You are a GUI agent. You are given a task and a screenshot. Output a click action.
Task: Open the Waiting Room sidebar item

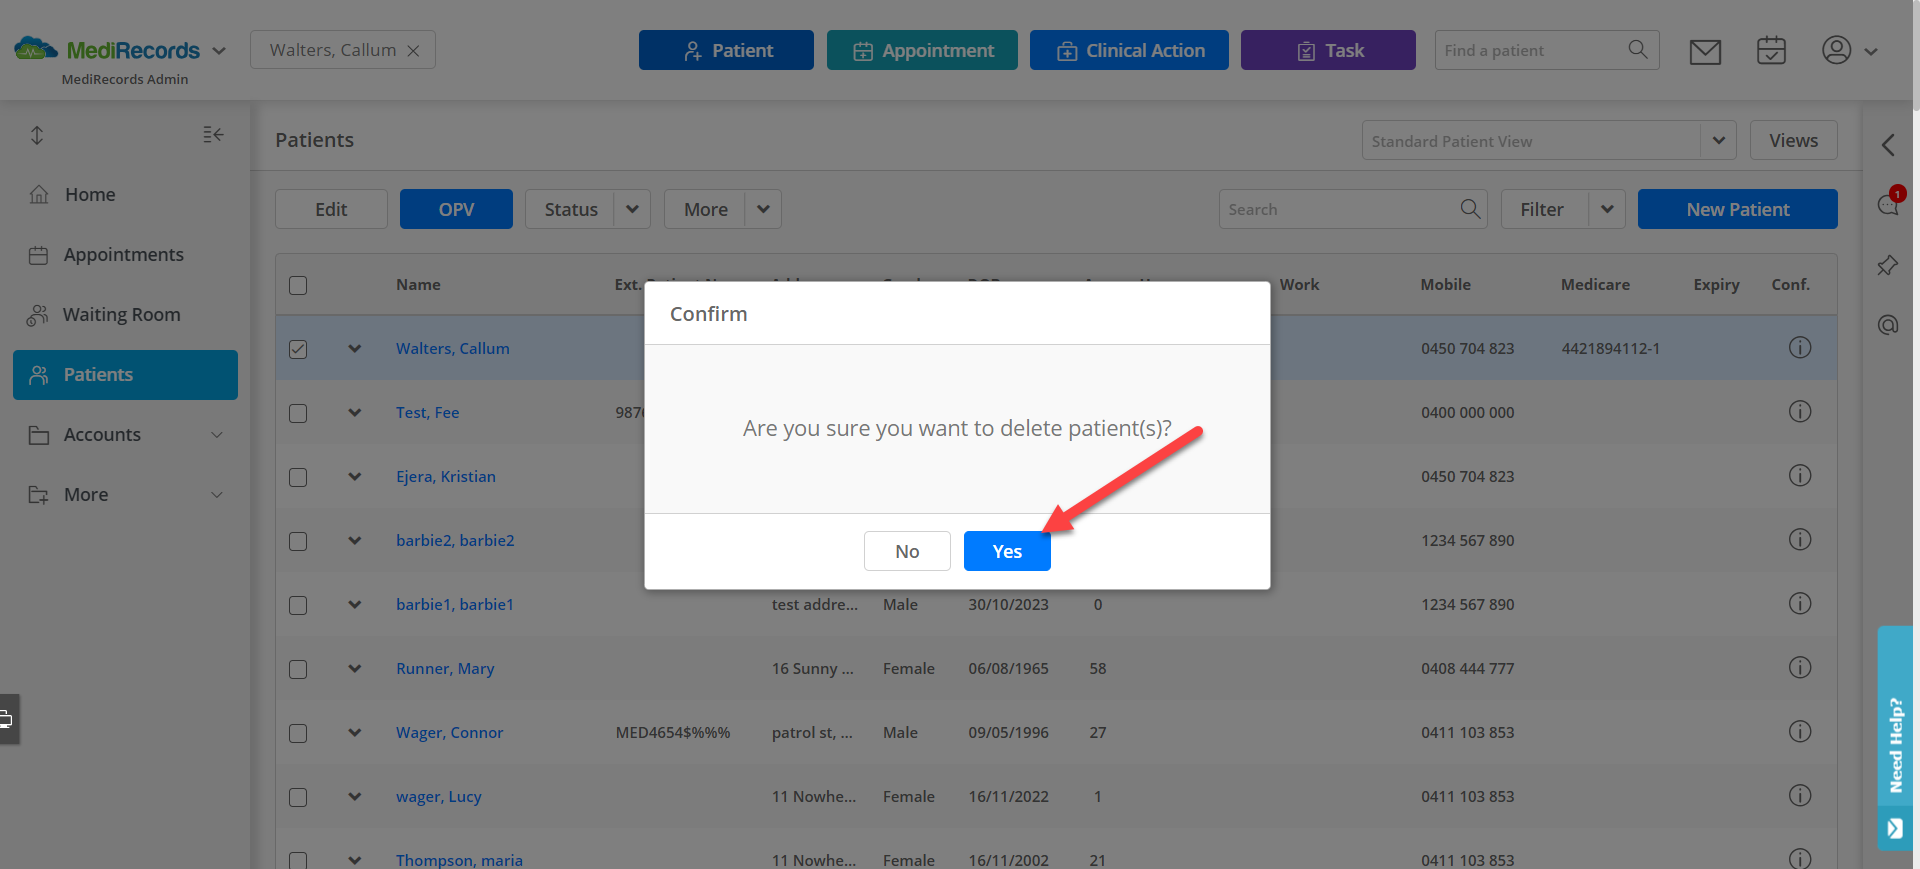[125, 315]
